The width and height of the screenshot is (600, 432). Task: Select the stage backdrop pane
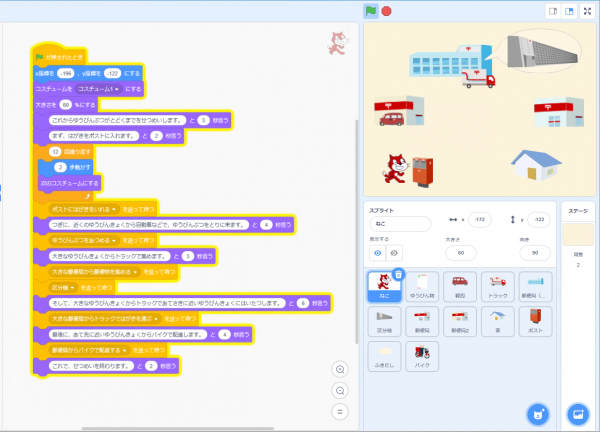[x=577, y=240]
